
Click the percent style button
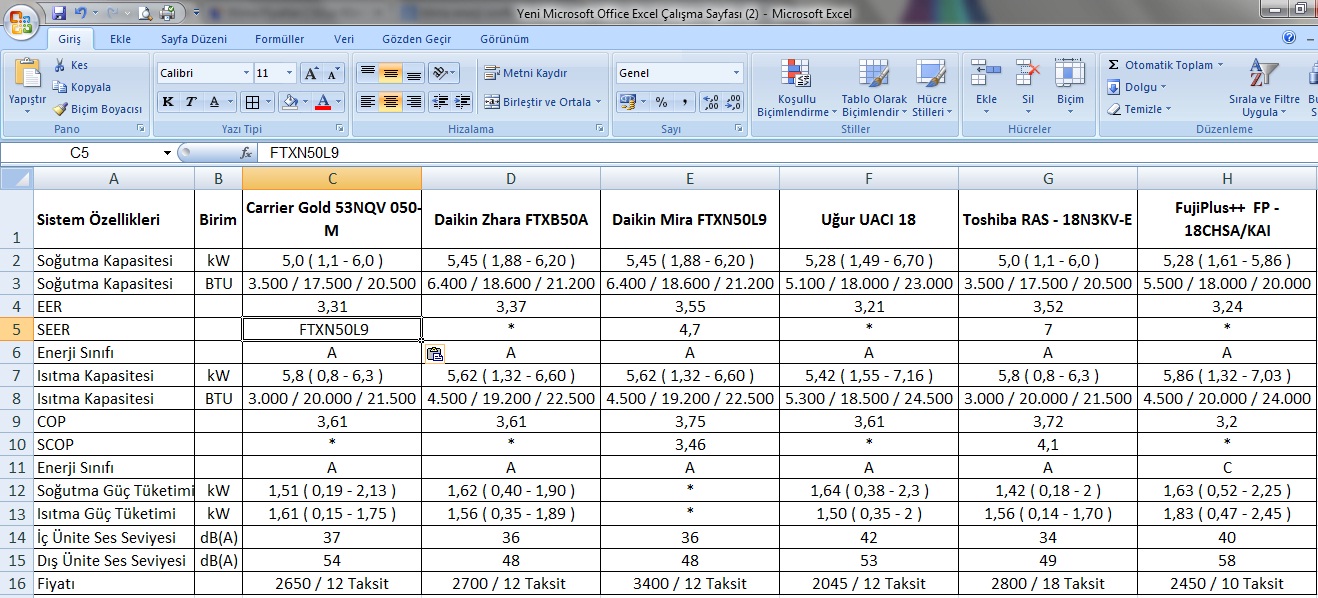click(661, 102)
